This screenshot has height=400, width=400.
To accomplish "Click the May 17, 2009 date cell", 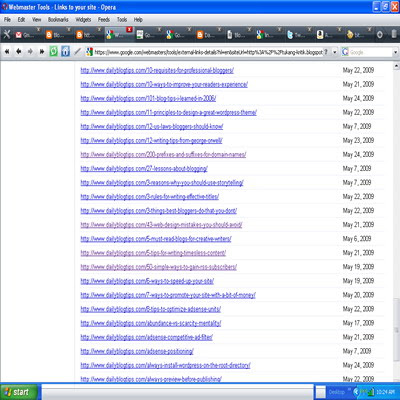I will click(358, 323).
